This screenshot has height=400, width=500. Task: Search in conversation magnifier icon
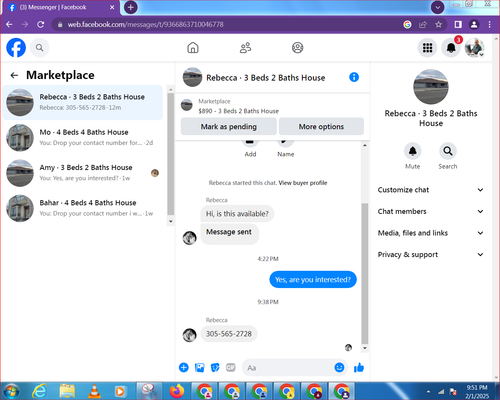point(448,151)
